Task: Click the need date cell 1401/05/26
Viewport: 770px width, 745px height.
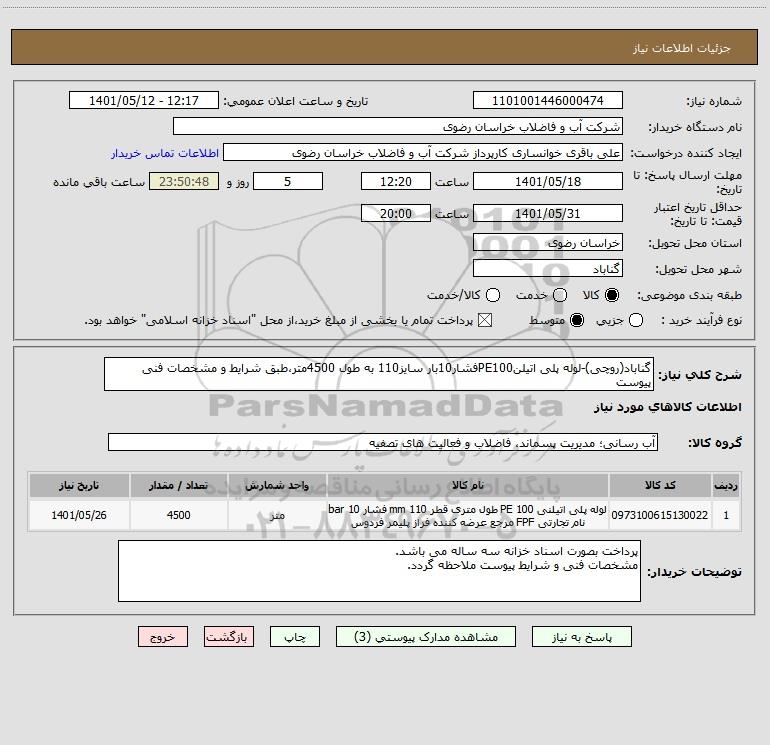Action: (79, 515)
